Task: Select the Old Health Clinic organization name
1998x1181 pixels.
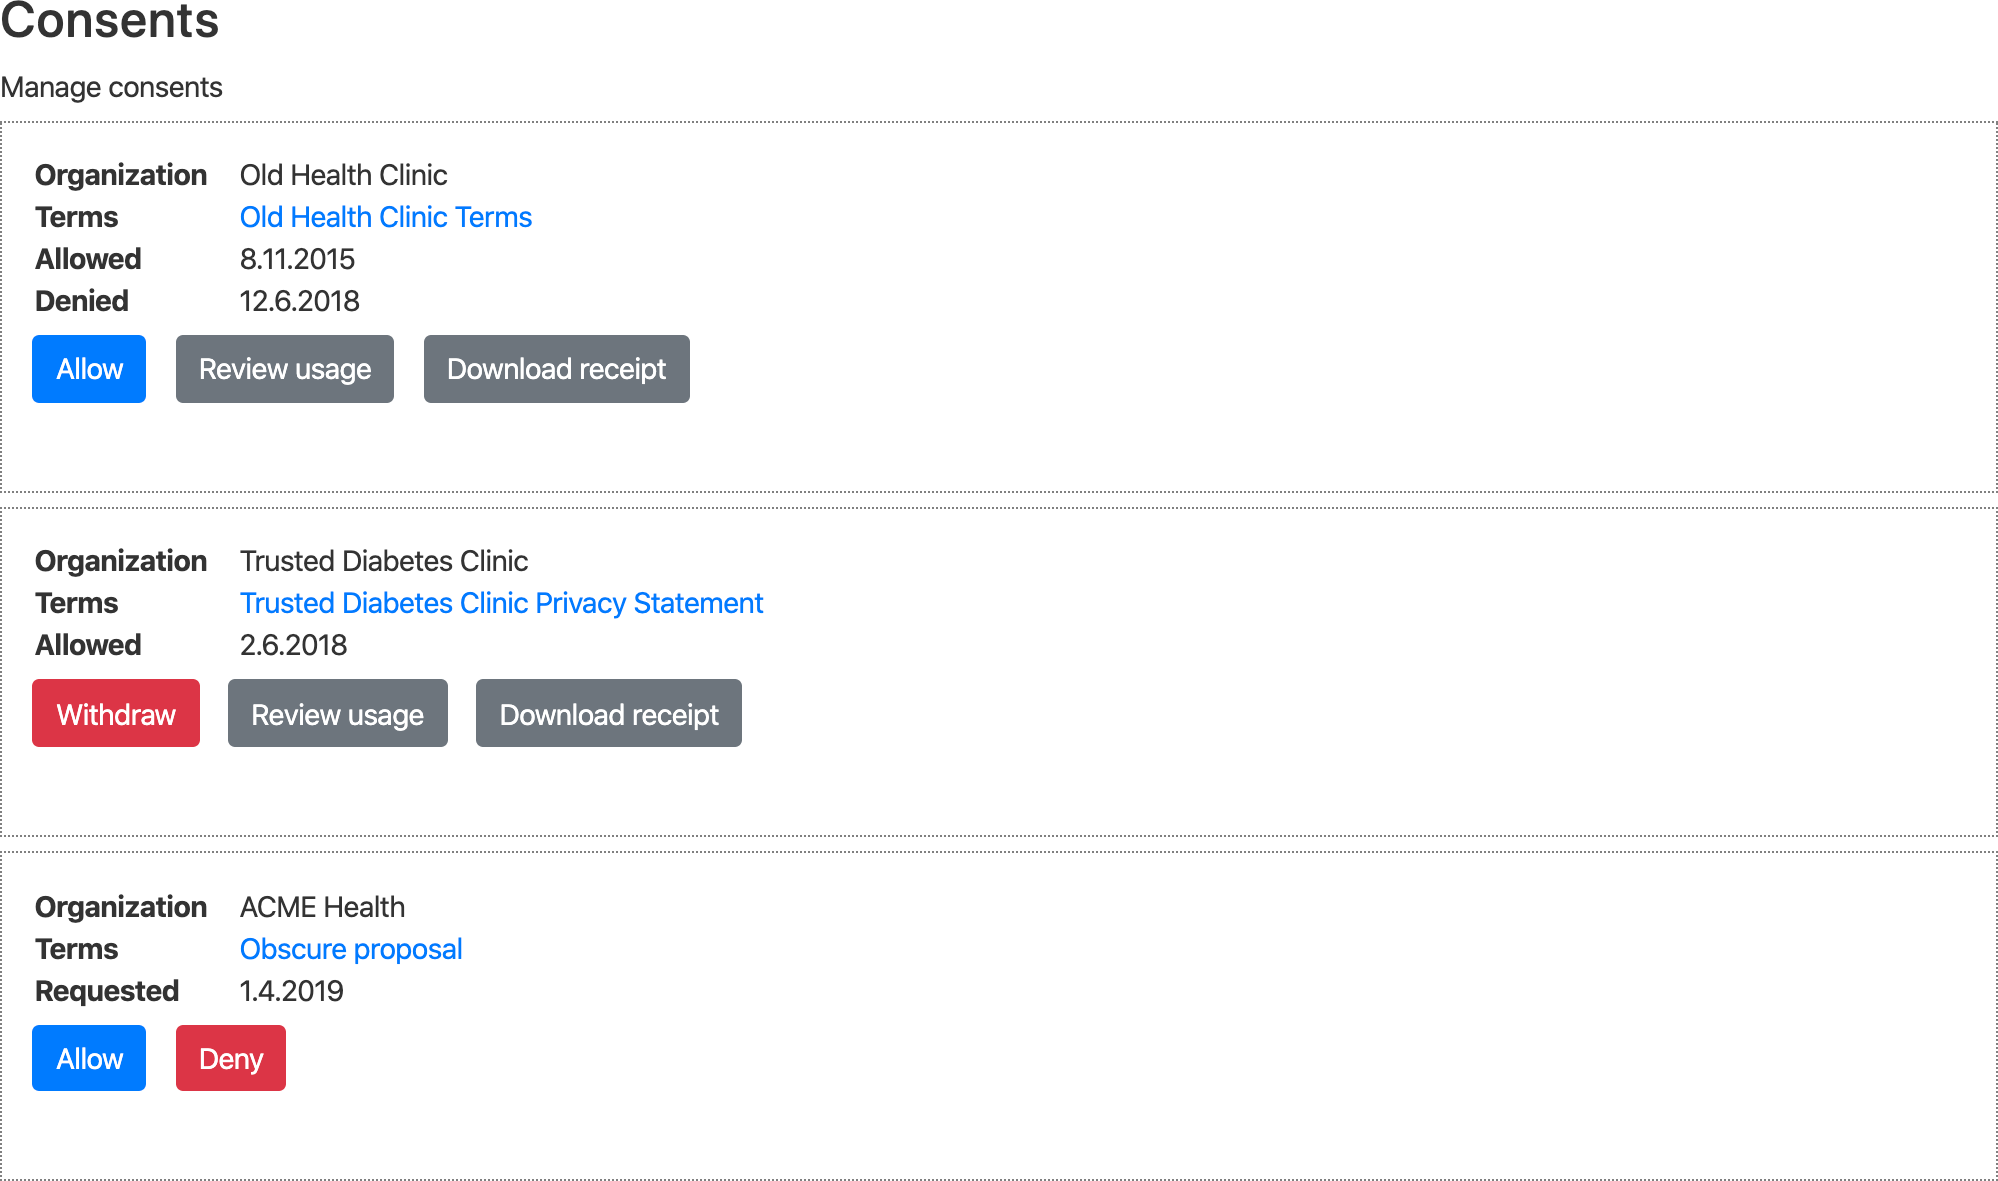Action: tap(344, 175)
